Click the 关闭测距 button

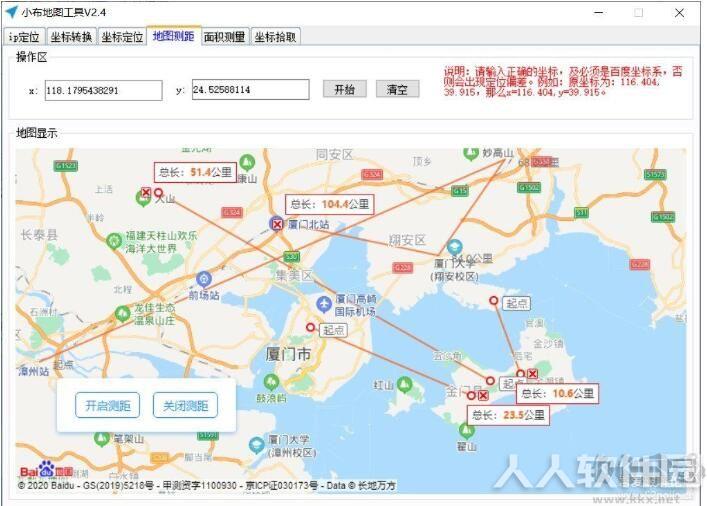185,405
